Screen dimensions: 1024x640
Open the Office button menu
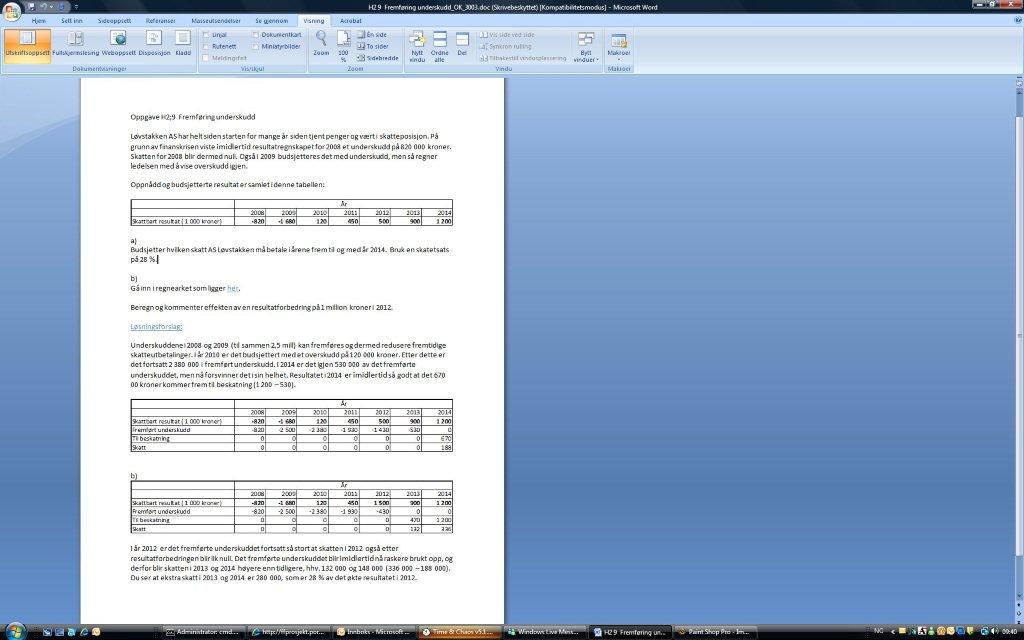(11, 9)
